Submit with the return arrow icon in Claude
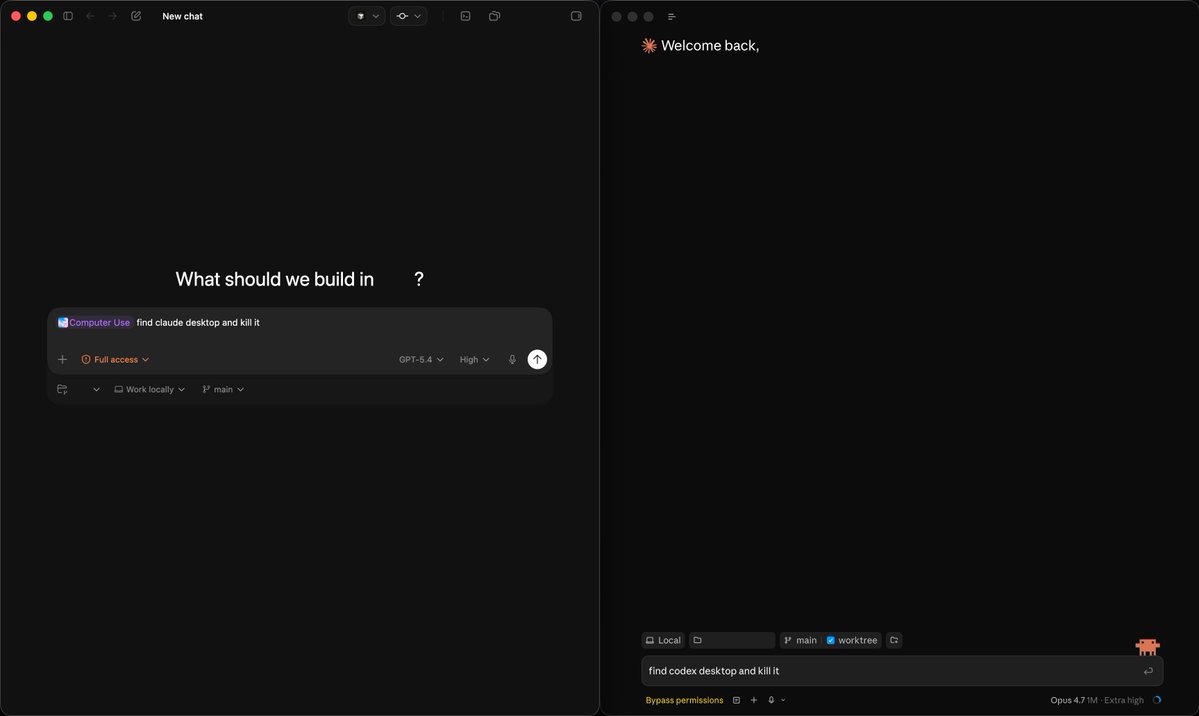 coord(1148,671)
